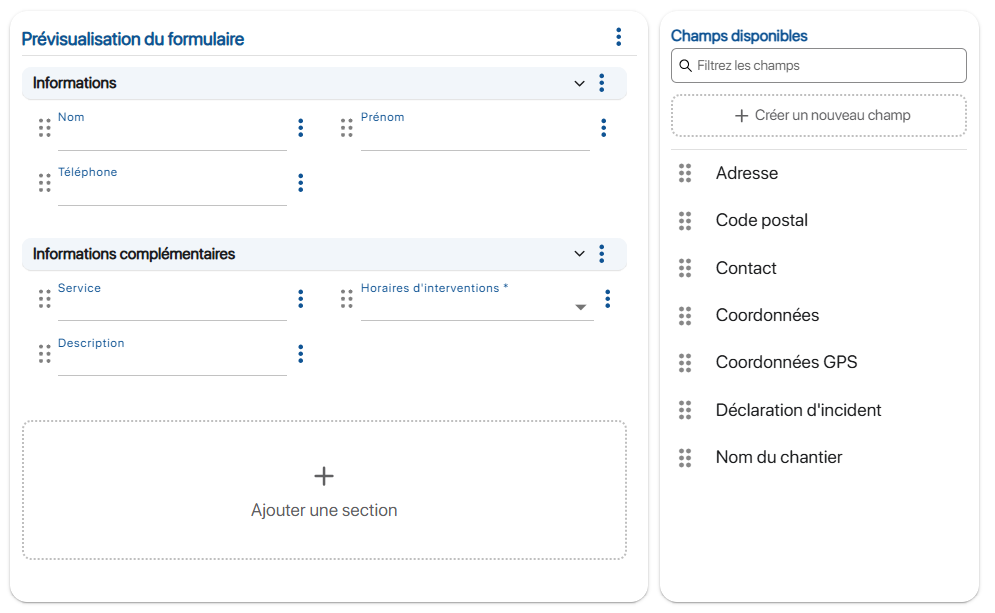
Task: Collapse the Informations section chevron
Action: point(579,83)
